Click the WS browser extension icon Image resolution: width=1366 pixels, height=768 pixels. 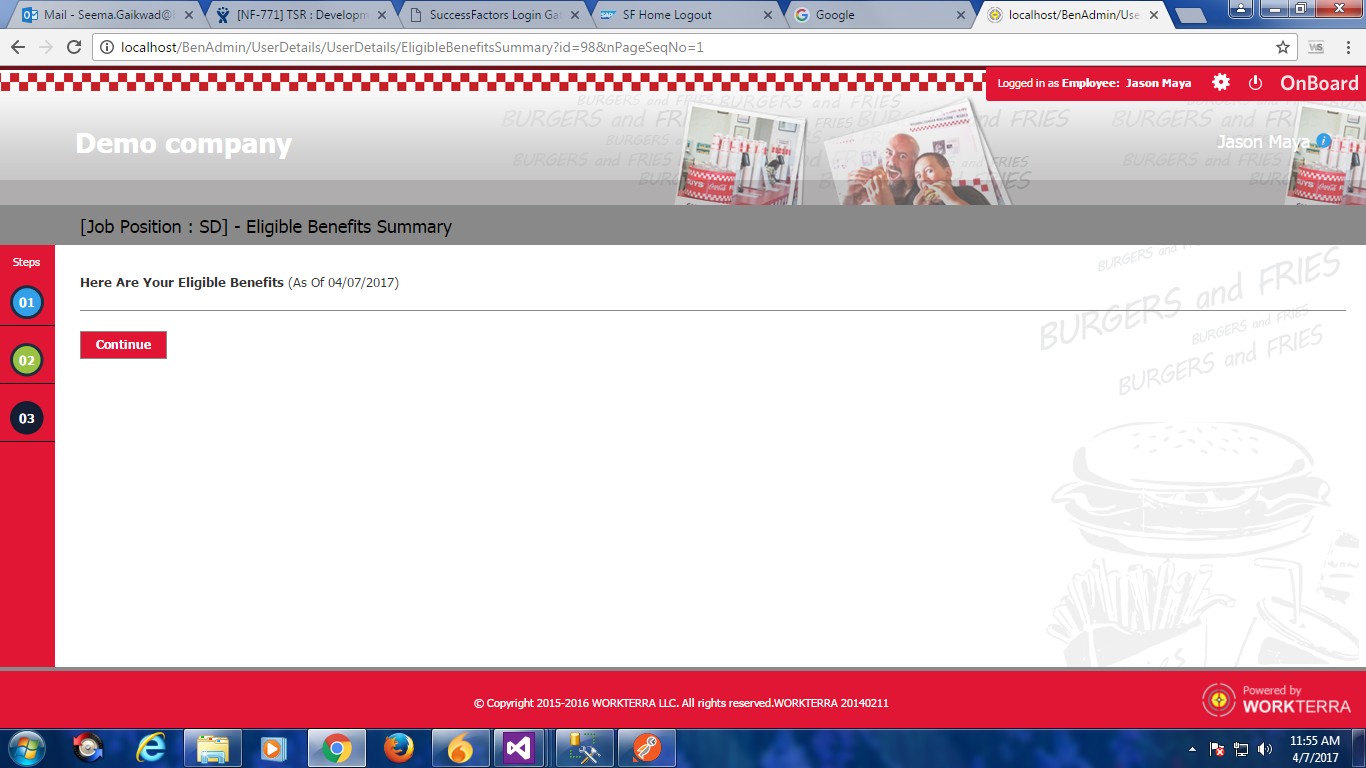point(1316,47)
